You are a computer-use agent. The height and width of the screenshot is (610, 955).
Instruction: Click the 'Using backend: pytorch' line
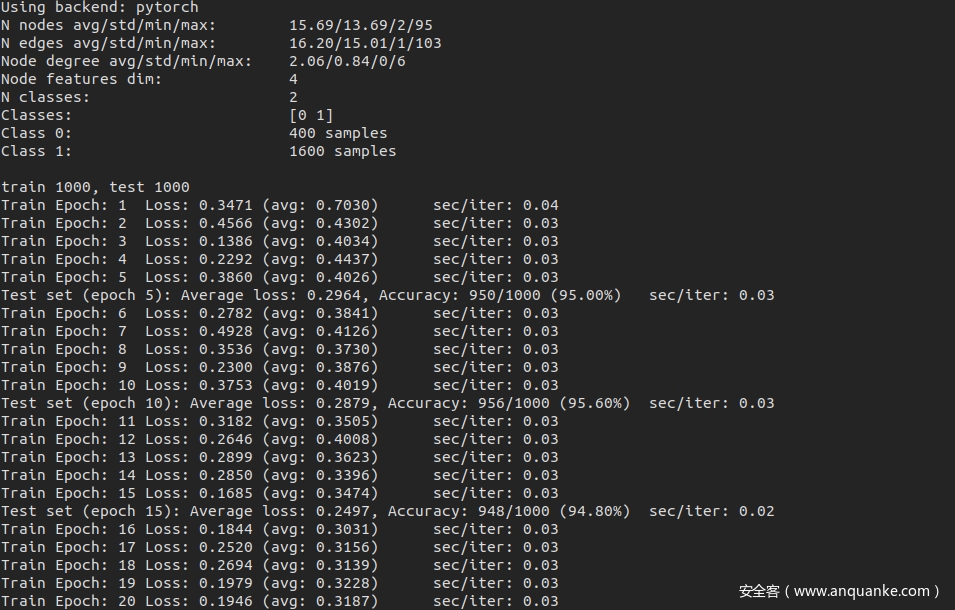(x=100, y=7)
